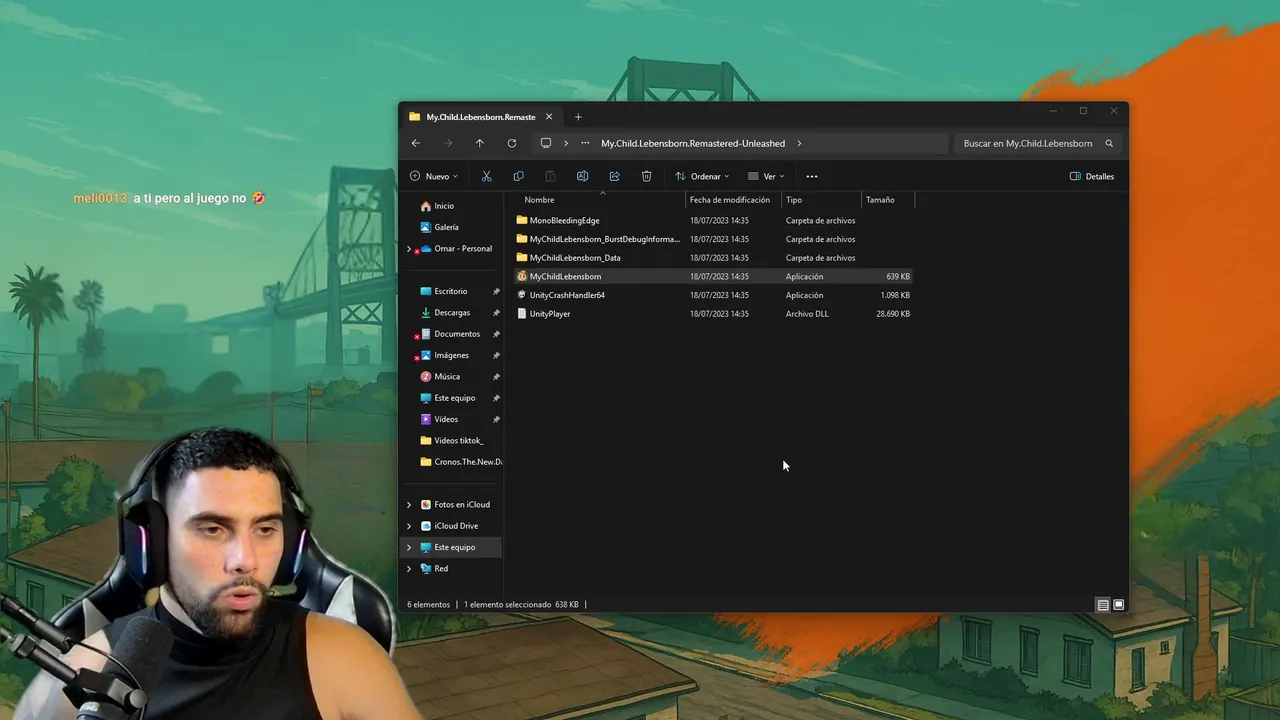Screen dimensions: 1280x720
Task: Expand Fotos en iCloud tree node
Action: pos(409,505)
